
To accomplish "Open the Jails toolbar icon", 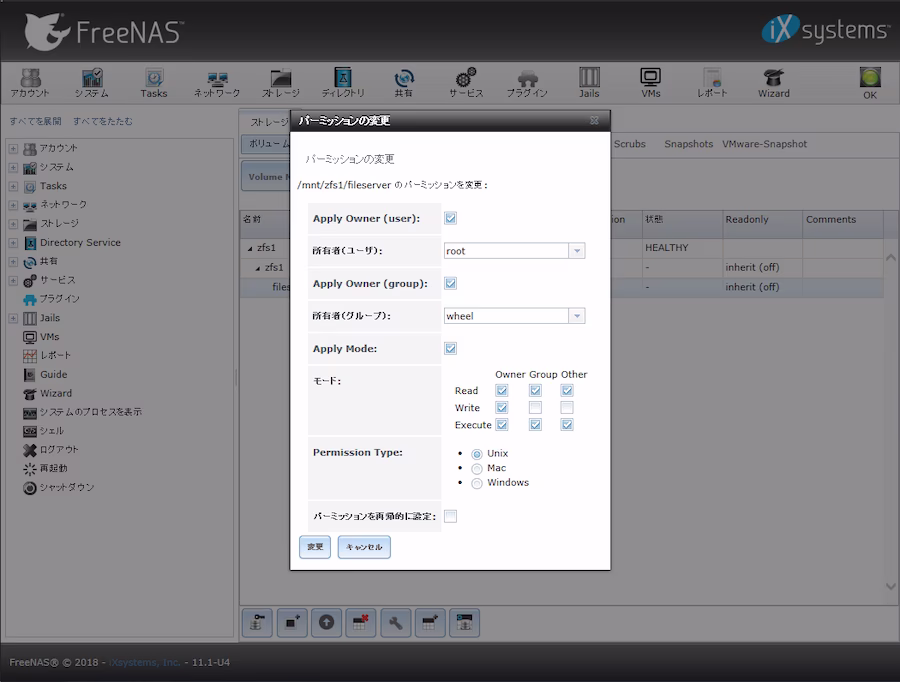I will click(589, 83).
